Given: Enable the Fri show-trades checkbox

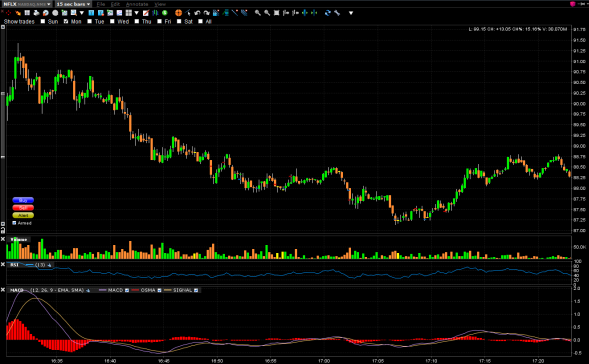Looking at the screenshot, I should click(159, 21).
